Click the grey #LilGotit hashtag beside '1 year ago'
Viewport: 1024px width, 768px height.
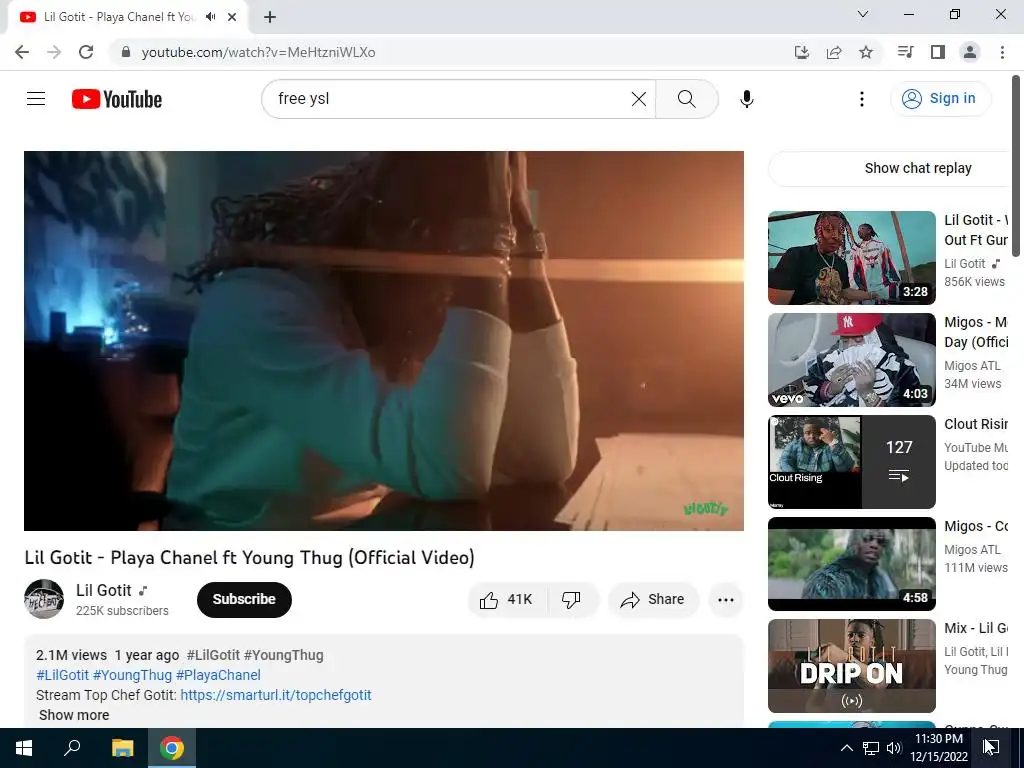[x=213, y=655]
